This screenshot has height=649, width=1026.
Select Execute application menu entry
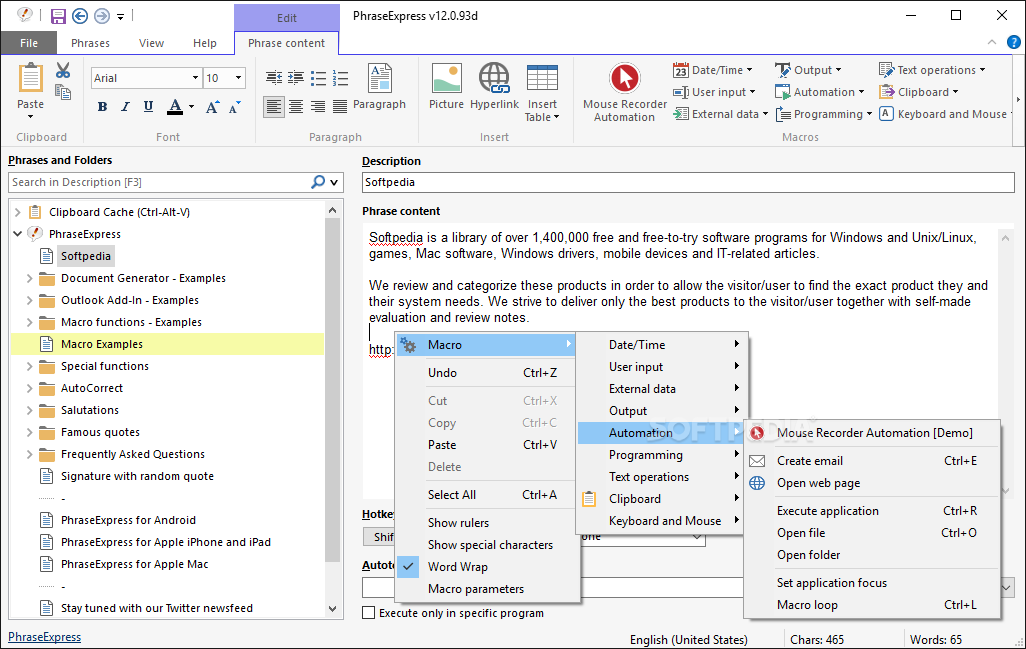coord(872,511)
